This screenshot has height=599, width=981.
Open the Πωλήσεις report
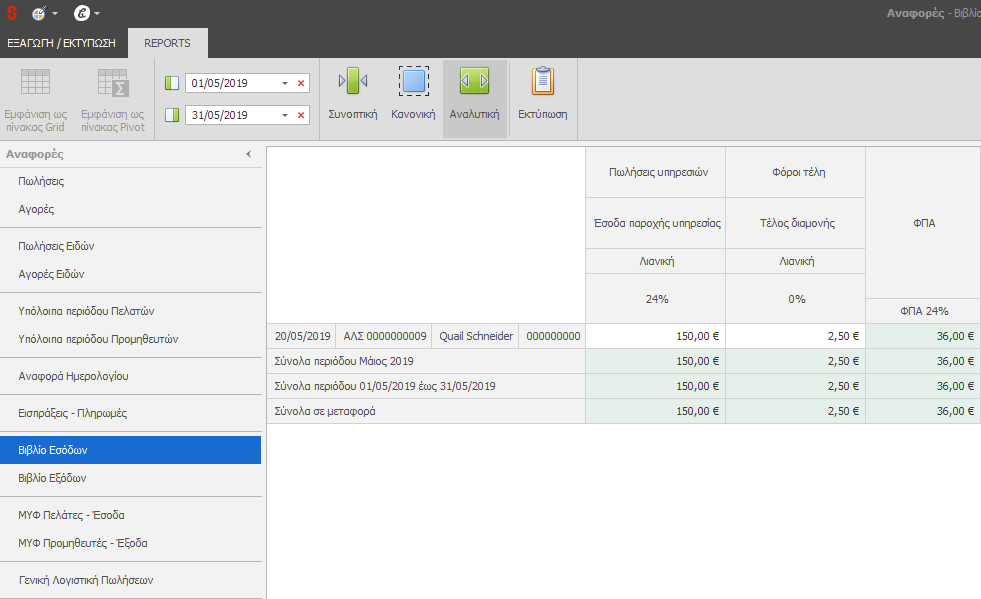pos(41,182)
